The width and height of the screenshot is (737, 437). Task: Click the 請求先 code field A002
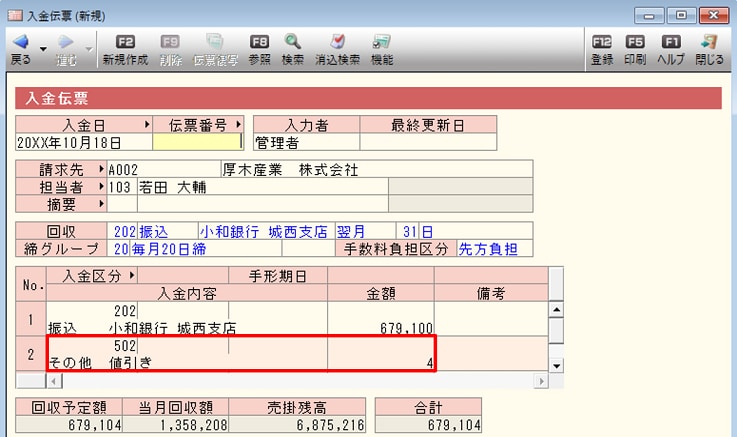164,169
